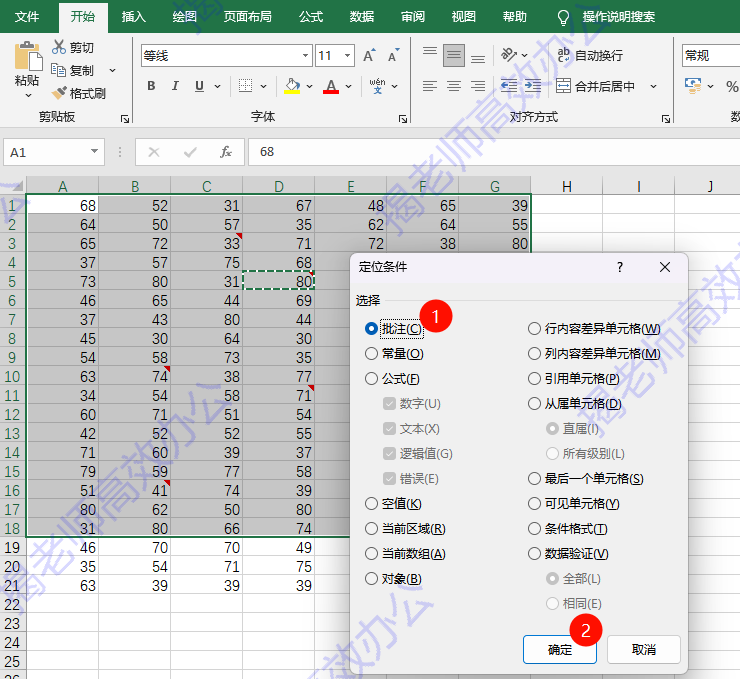
Task: Select the Format Painter brush
Action: tap(59, 92)
